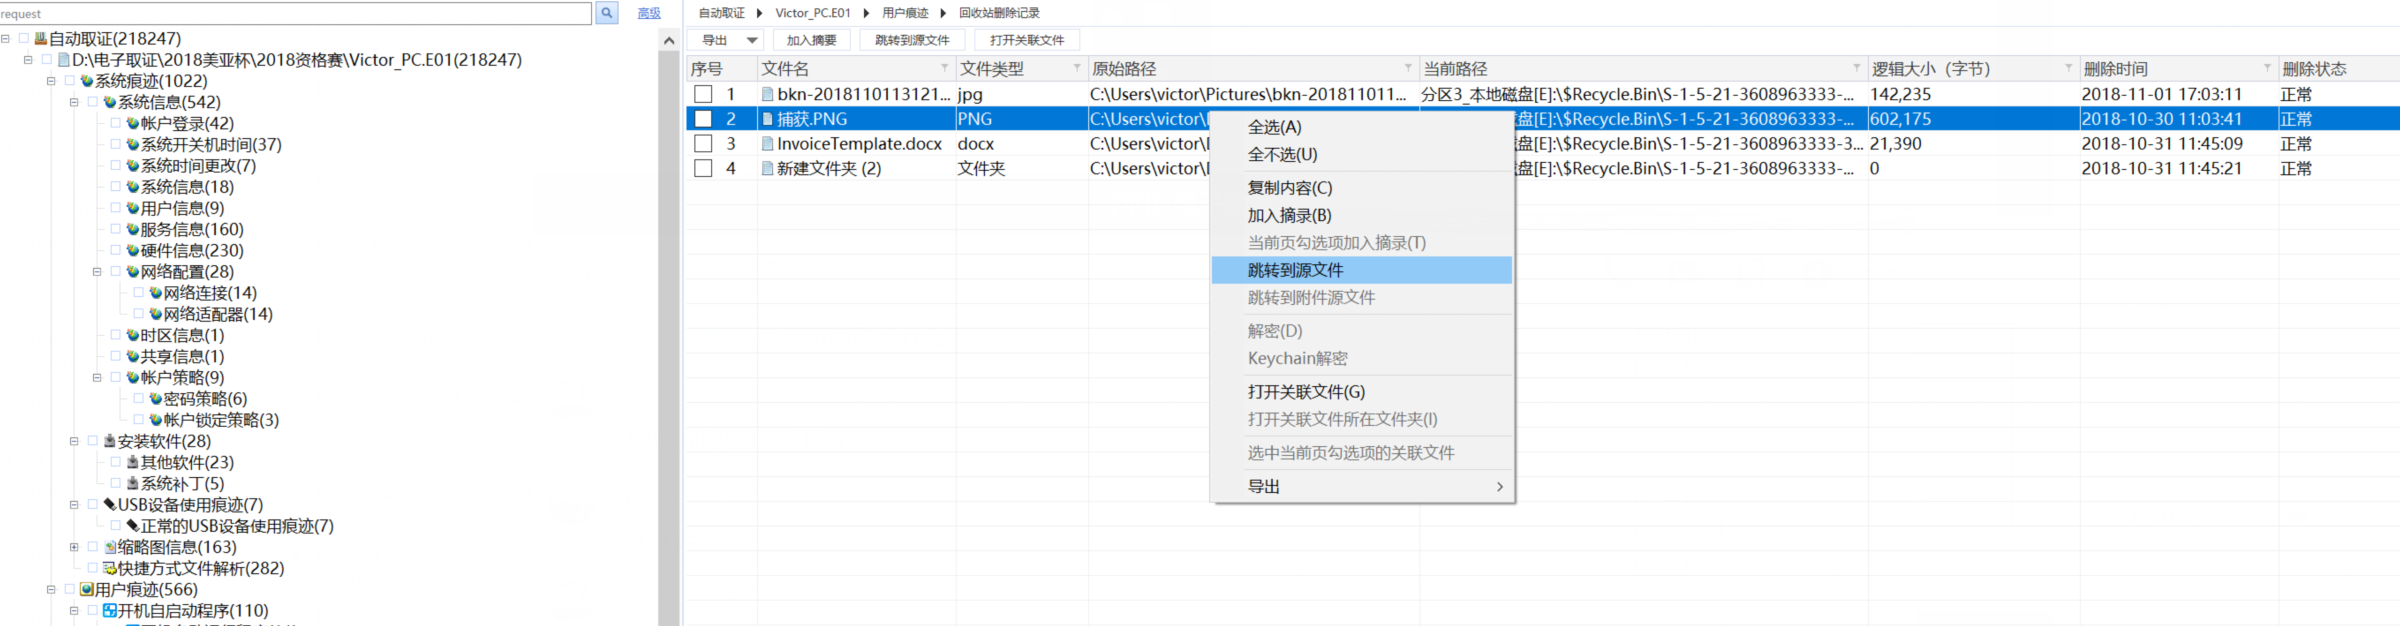Viewport: 2400px width, 626px height.
Task: Click the tree panel vertical scrollbar up arrow
Action: pyautogui.click(x=669, y=41)
